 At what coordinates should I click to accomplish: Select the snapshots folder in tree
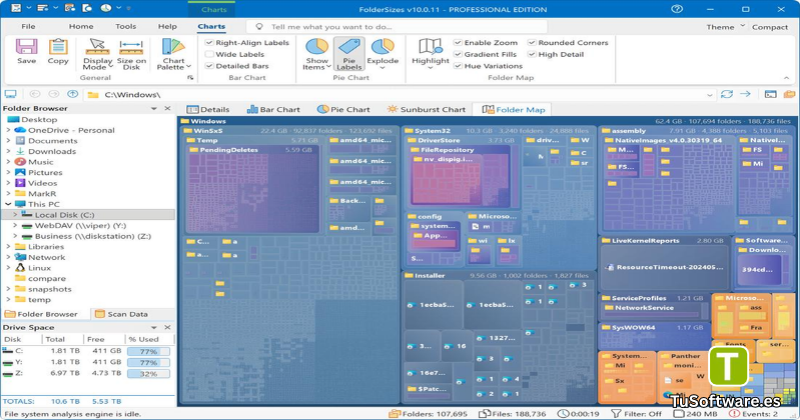(x=49, y=289)
